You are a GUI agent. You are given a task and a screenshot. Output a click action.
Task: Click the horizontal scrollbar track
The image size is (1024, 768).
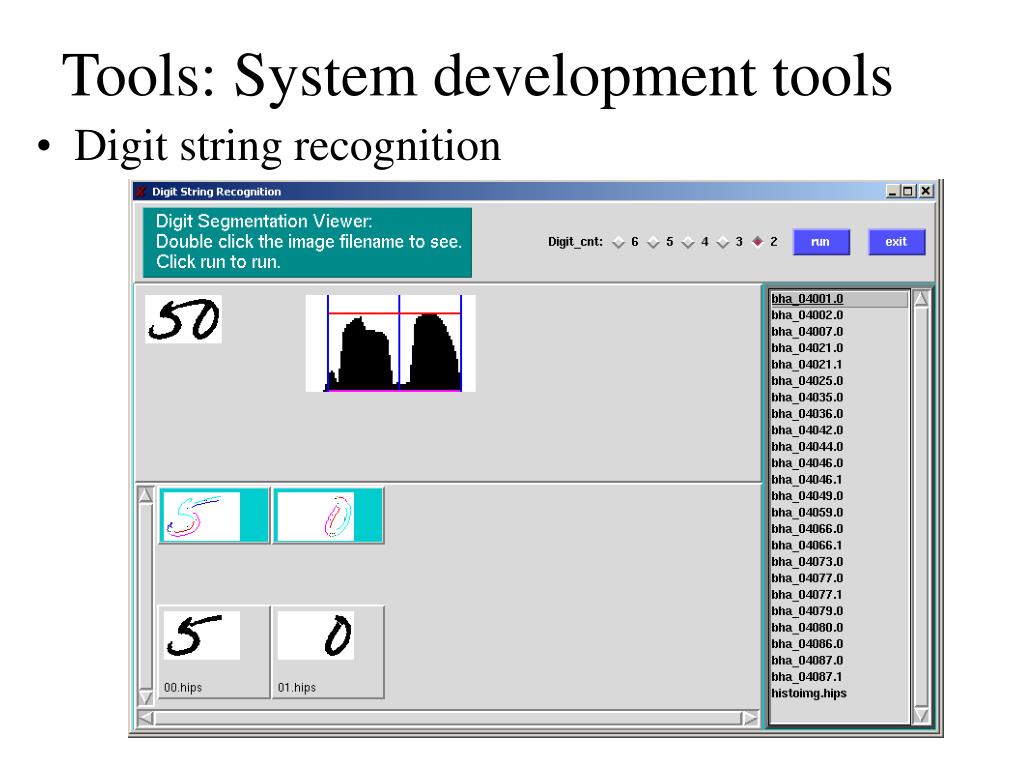coord(448,718)
